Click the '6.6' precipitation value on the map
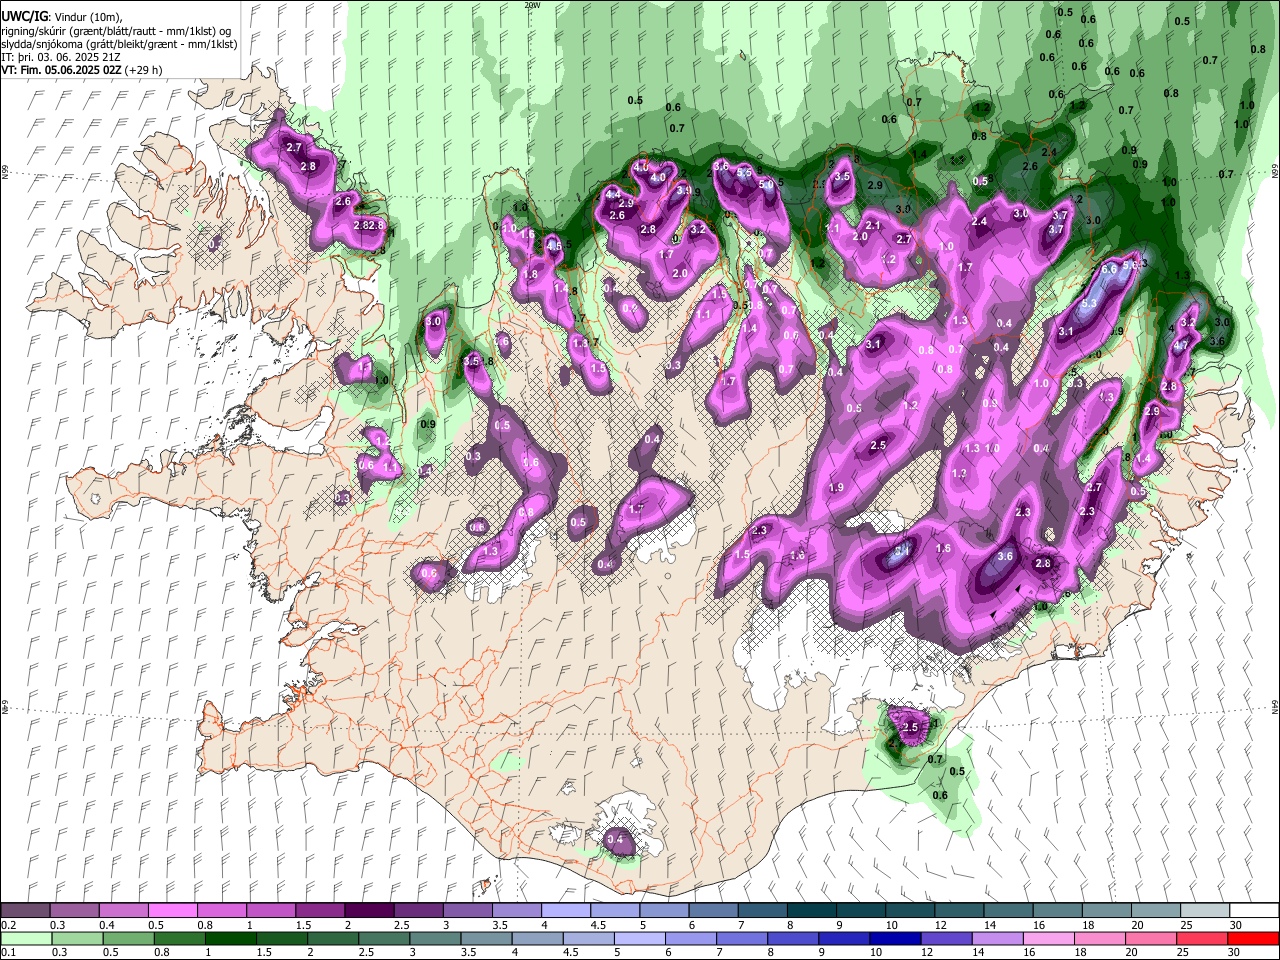This screenshot has height=960, width=1280. coord(1108,269)
